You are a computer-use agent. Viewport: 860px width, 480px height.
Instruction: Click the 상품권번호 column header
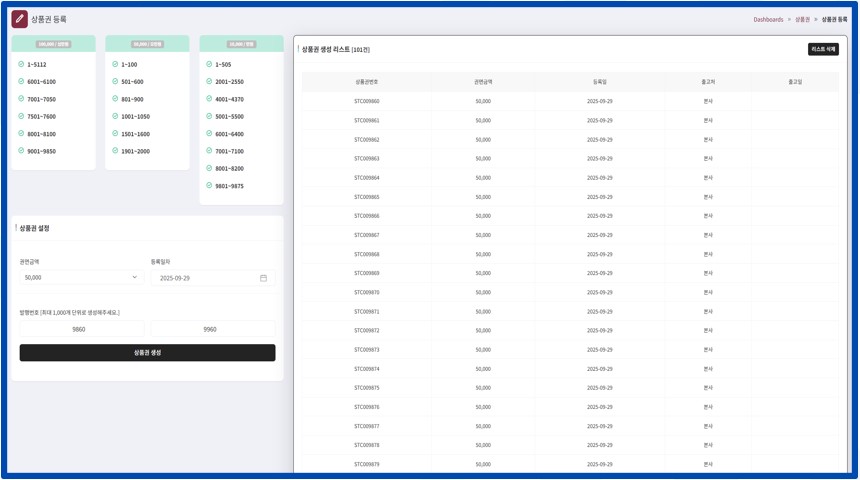click(x=366, y=82)
